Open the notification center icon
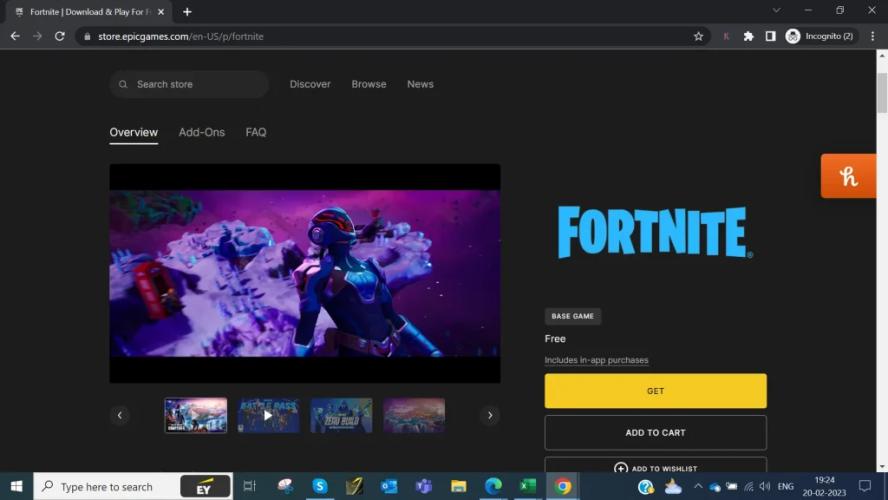This screenshot has height=500, width=888. (x=865, y=486)
